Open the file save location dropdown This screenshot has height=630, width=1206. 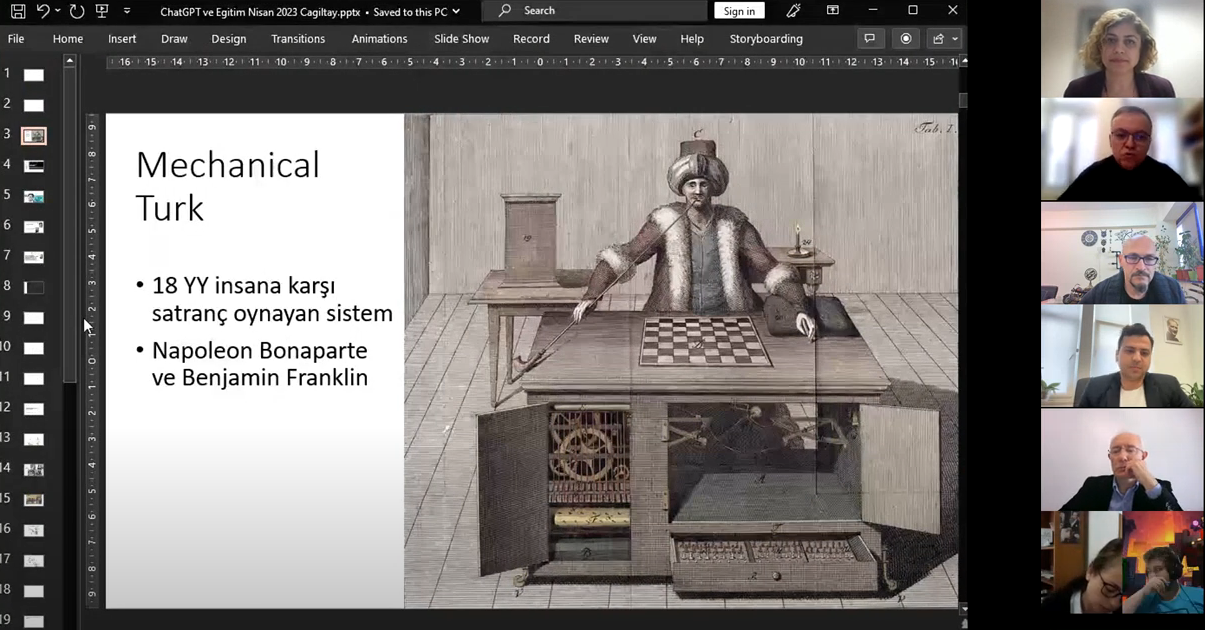pyautogui.click(x=456, y=12)
